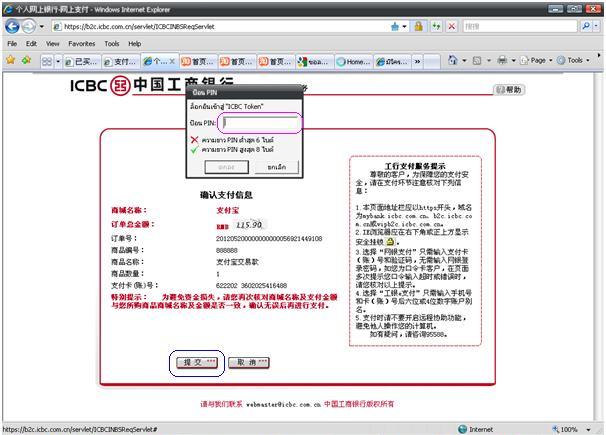
Task: Open the zoom level dropdown arrow
Action: [588, 430]
